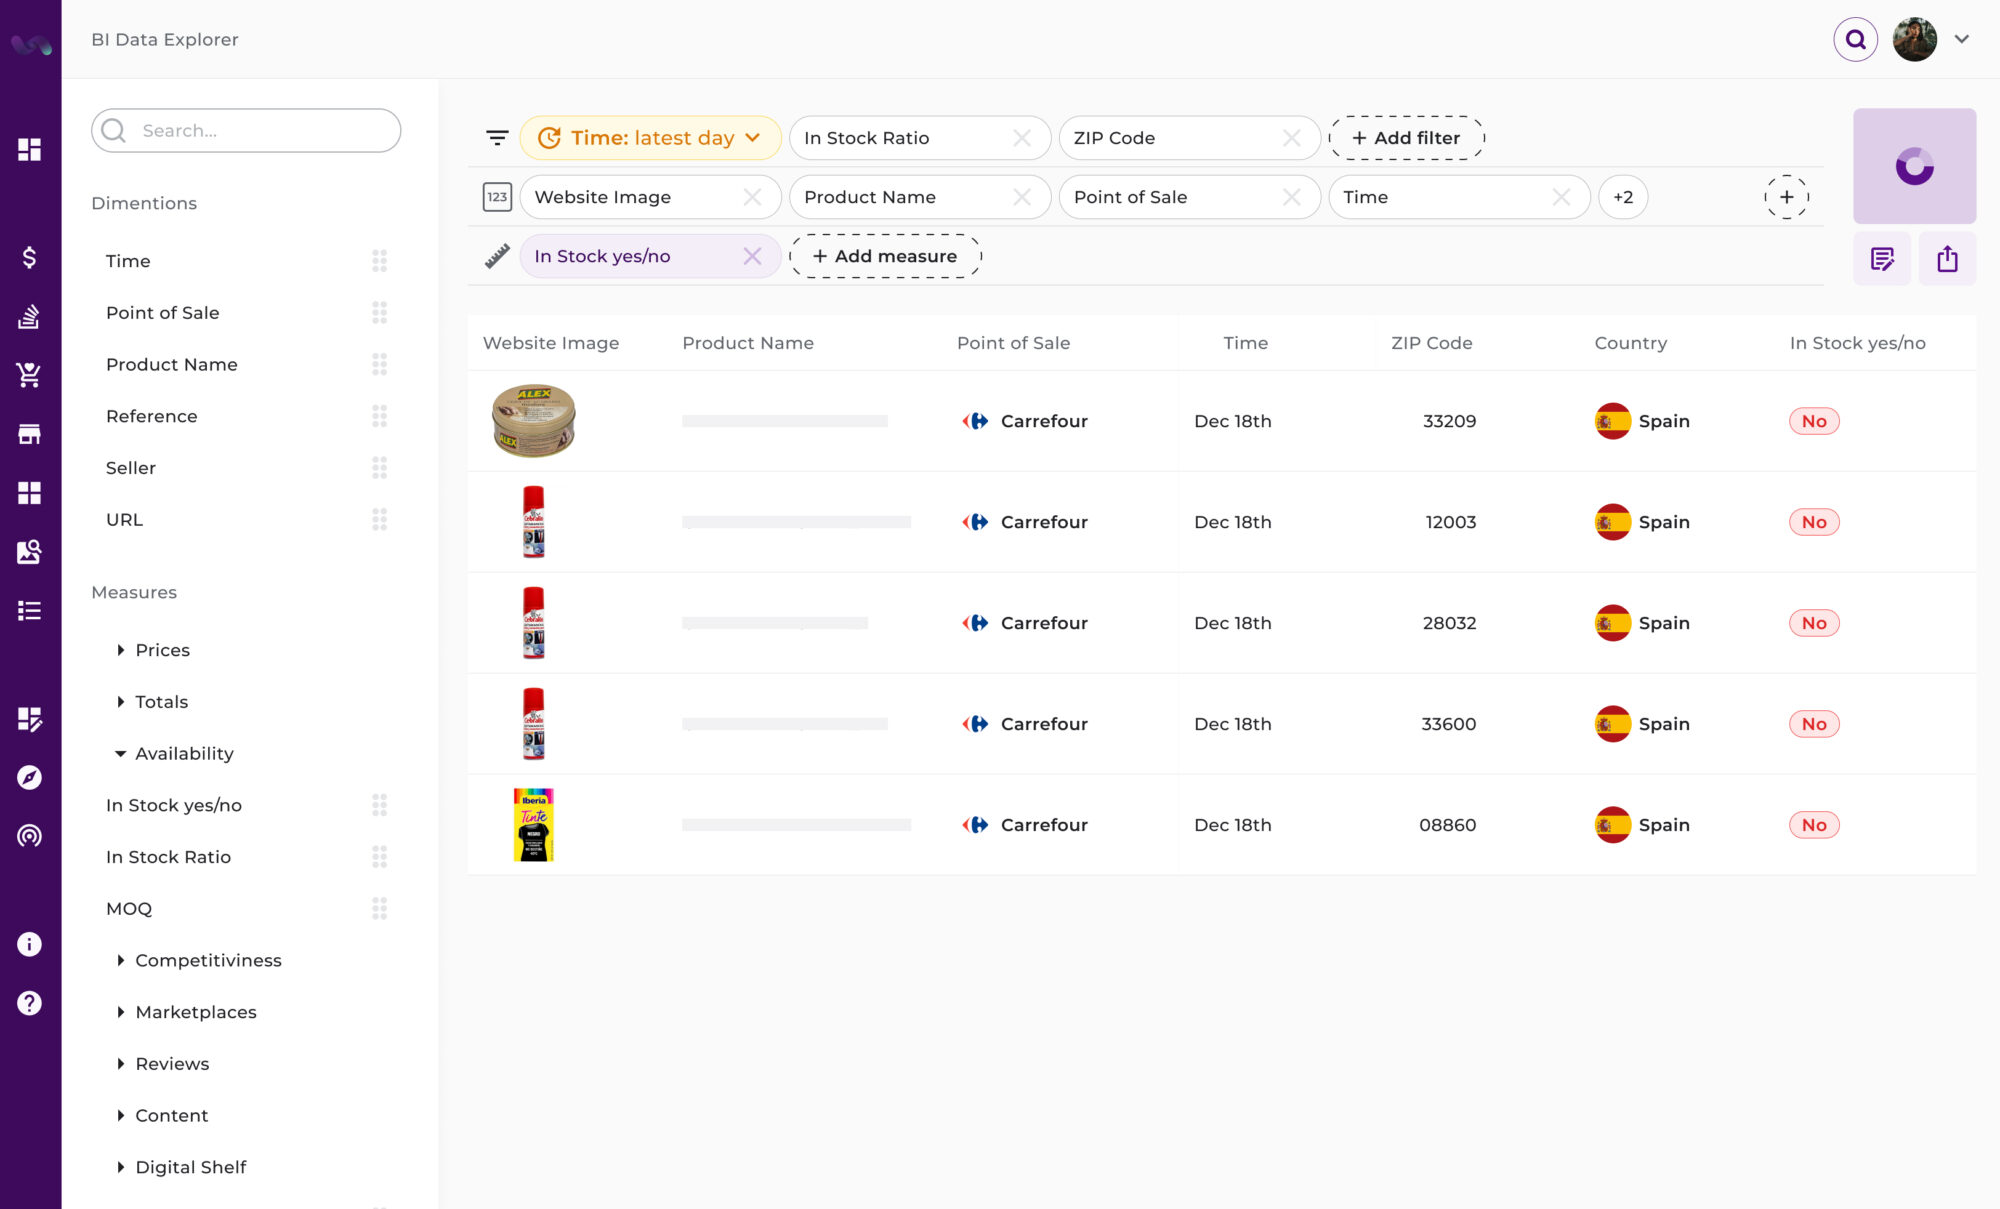Select the Time dimension in sidebar
2000x1209 pixels.
pyautogui.click(x=129, y=260)
